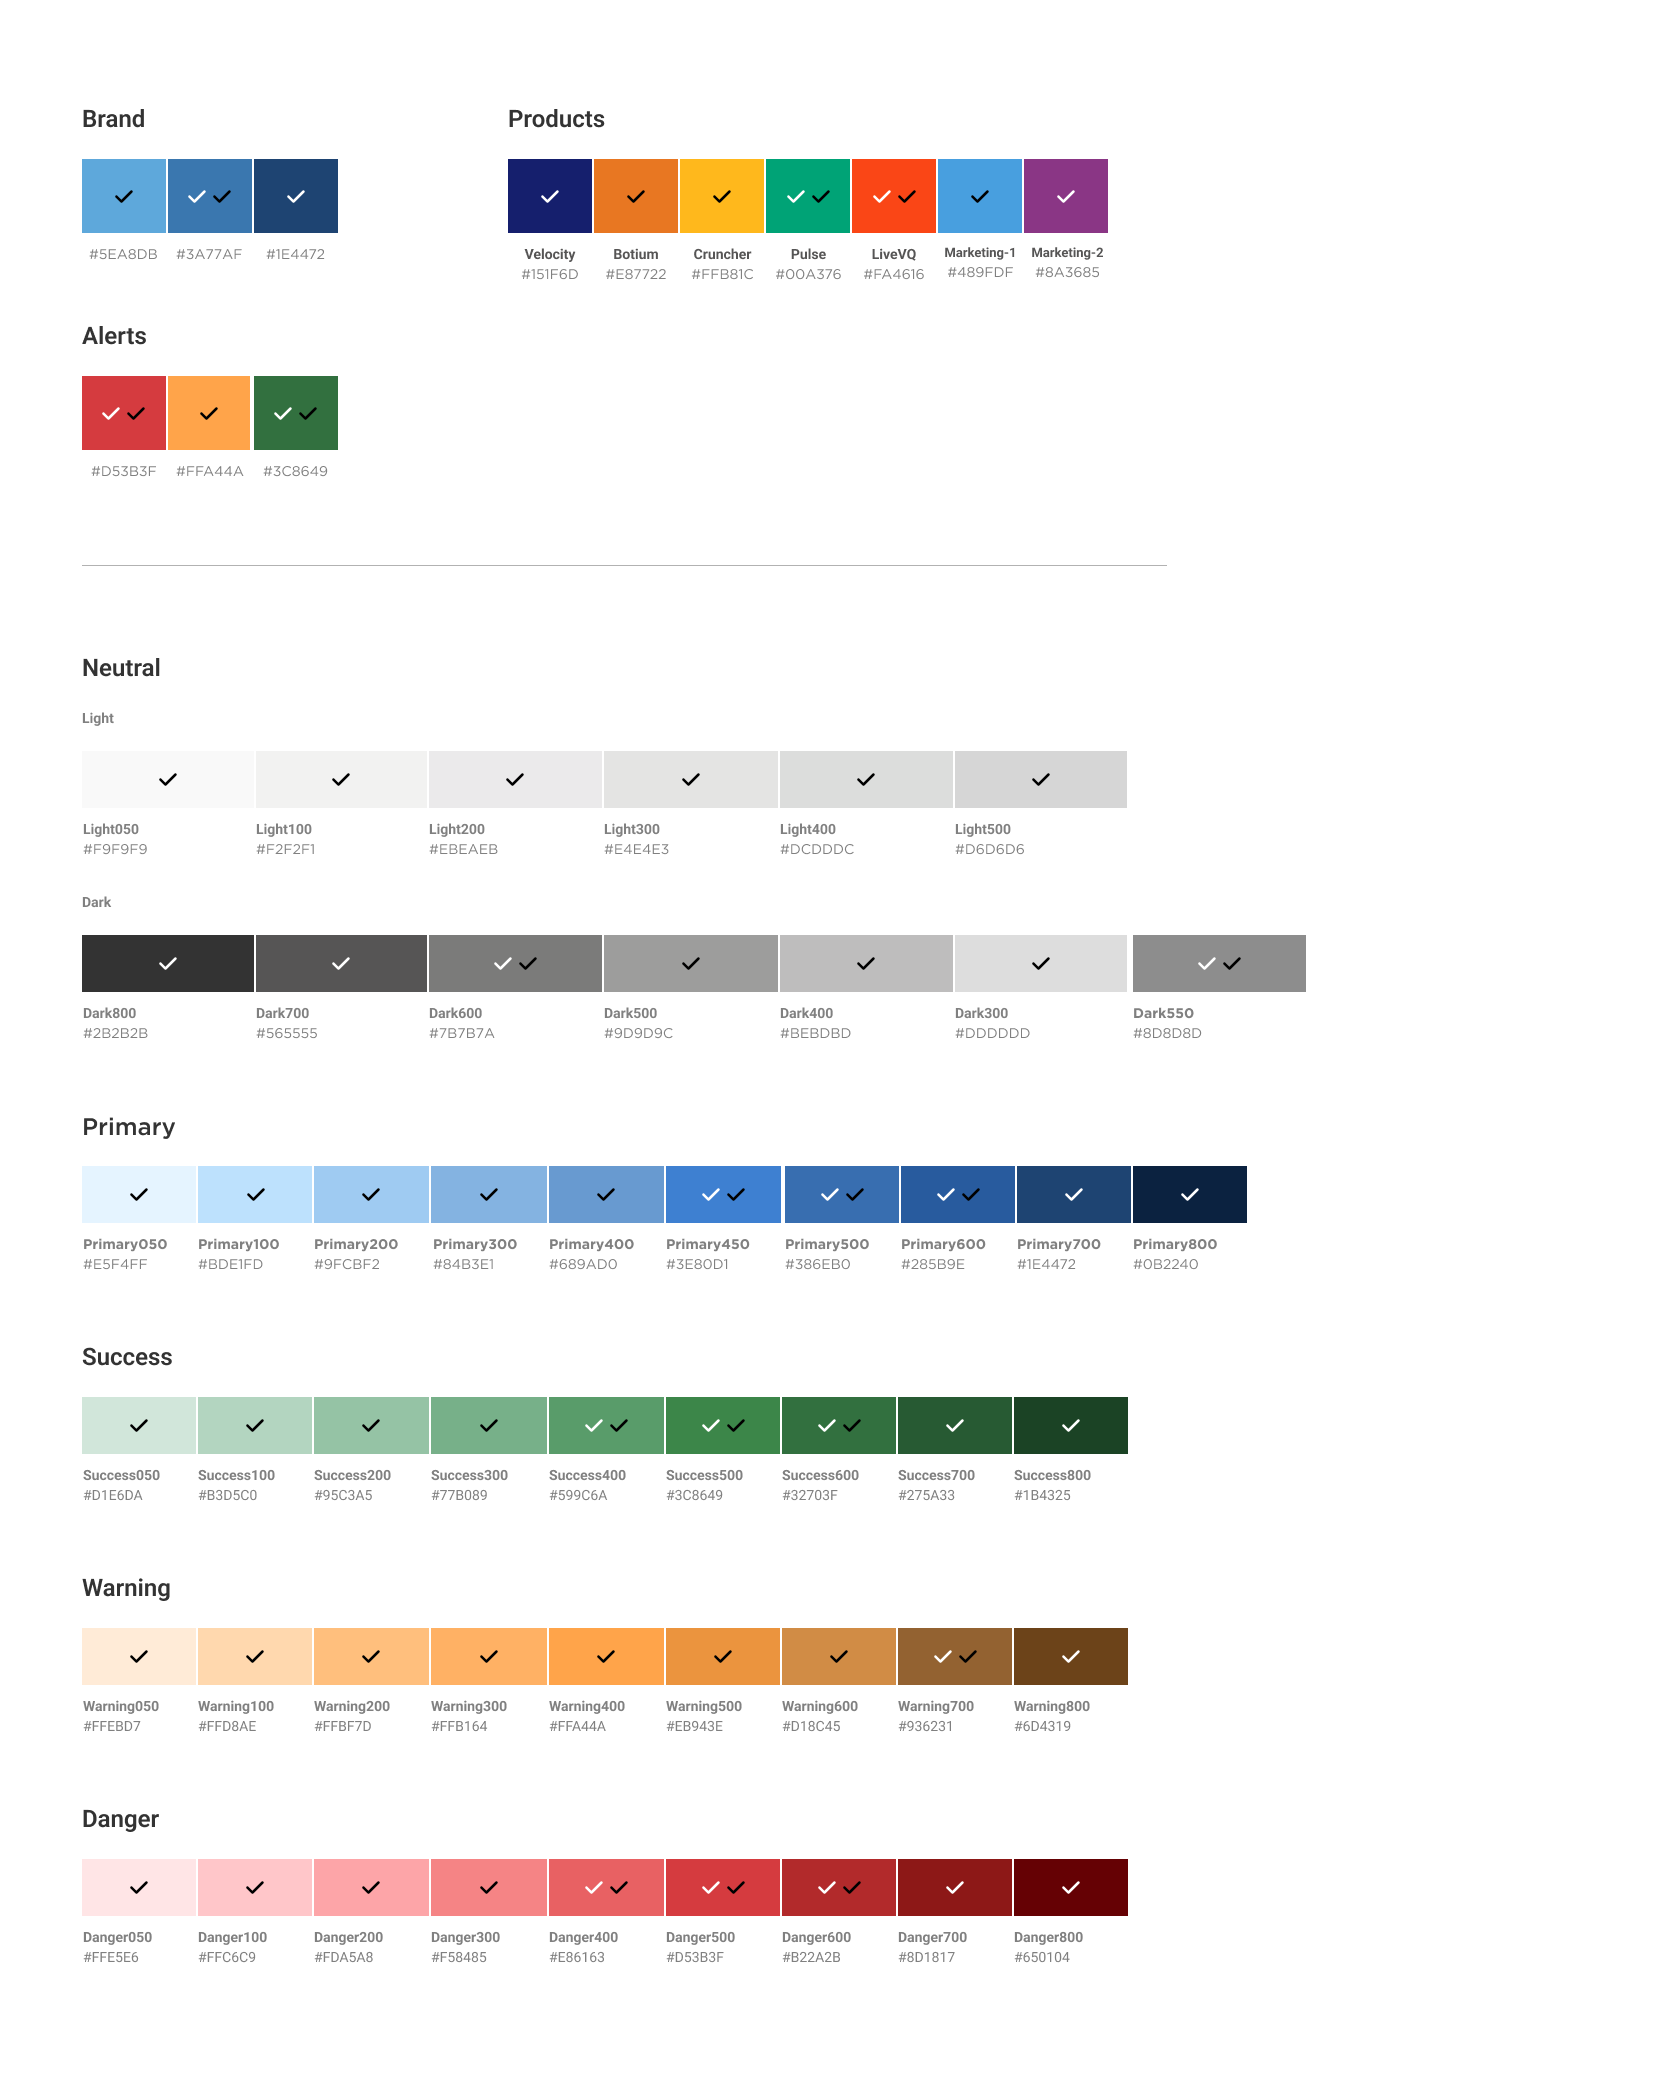Pick the Danger800 swatch
1667x2092 pixels.
click(1071, 1887)
